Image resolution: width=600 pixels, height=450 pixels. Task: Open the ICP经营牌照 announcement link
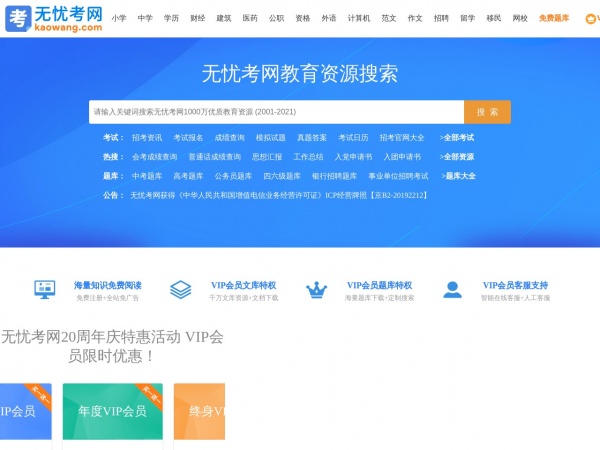279,196
